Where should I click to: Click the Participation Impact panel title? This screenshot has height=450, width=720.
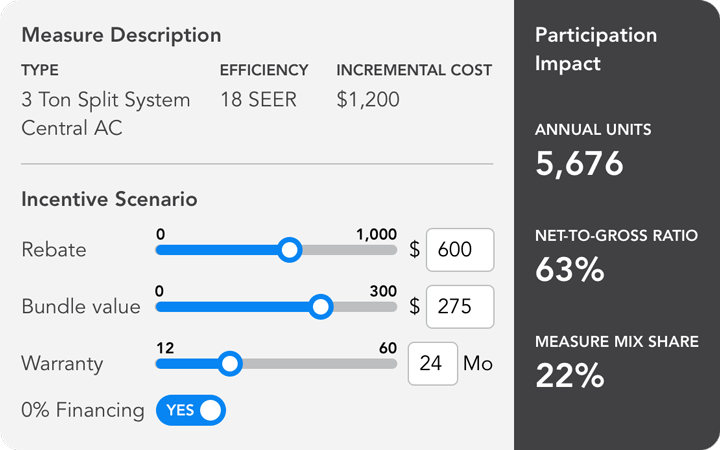click(596, 49)
